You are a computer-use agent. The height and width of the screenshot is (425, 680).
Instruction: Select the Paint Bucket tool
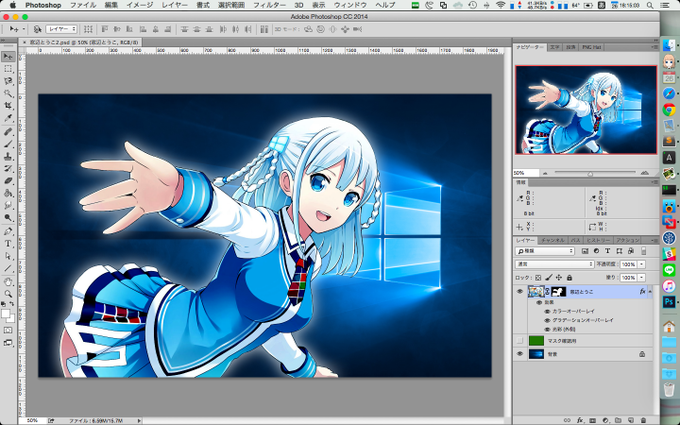point(8,193)
